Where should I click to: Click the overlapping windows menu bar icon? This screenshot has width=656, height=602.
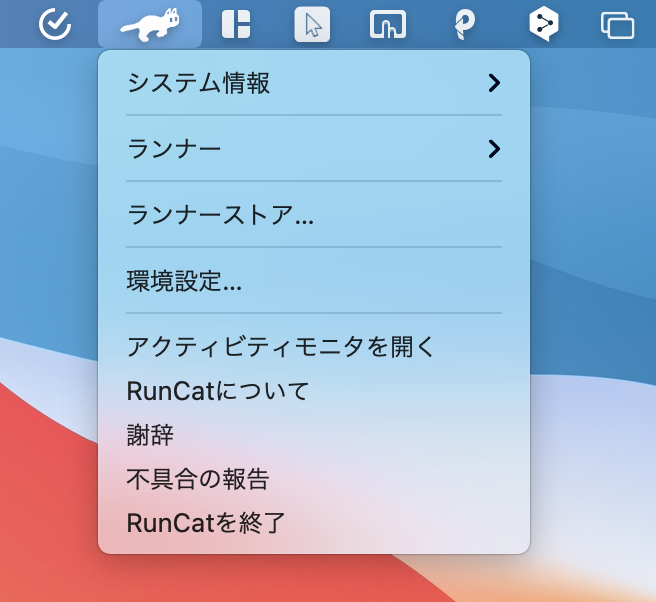point(618,25)
